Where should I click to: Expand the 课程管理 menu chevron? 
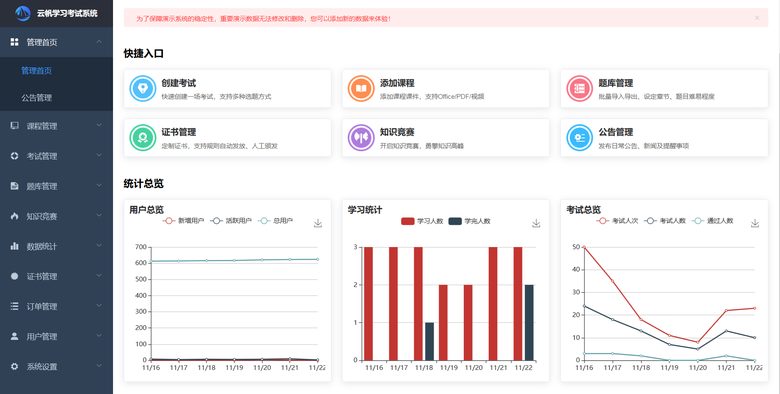99,125
